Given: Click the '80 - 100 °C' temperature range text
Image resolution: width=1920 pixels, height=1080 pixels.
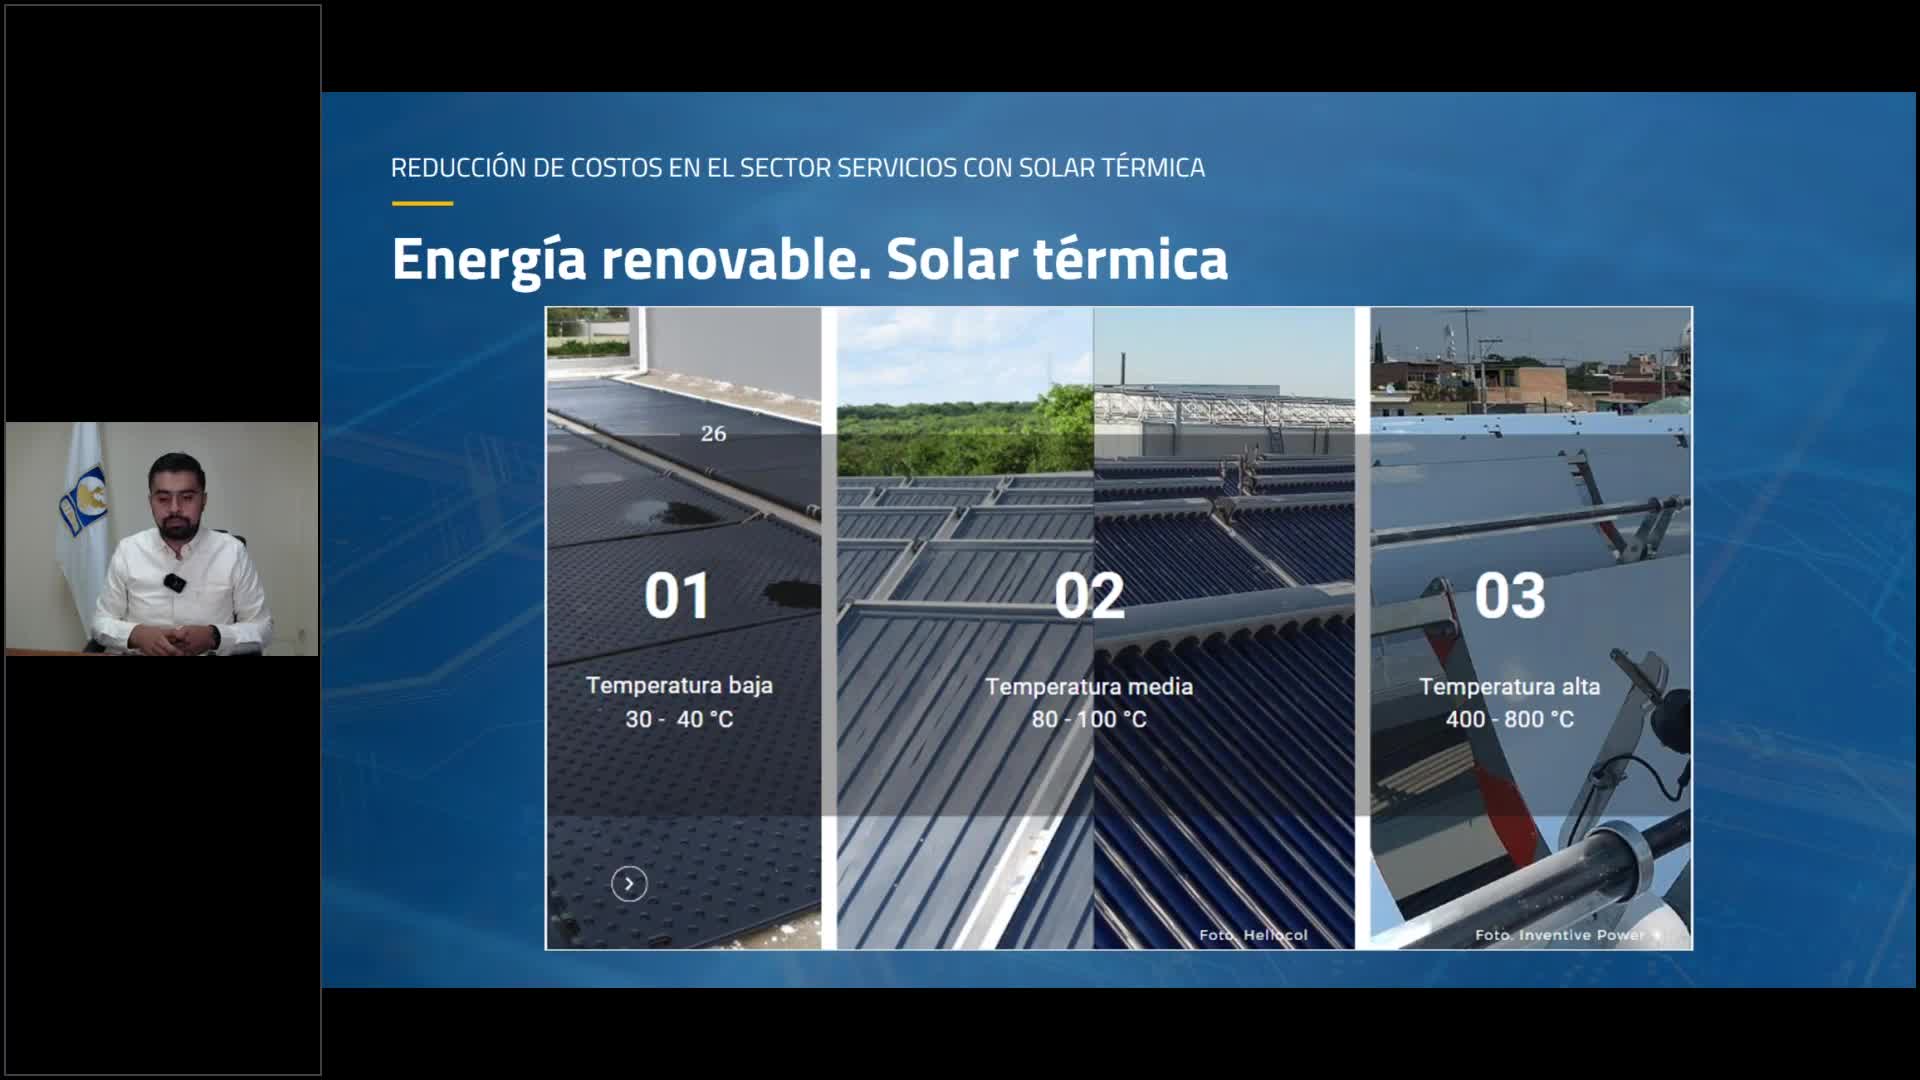Looking at the screenshot, I should [1089, 719].
